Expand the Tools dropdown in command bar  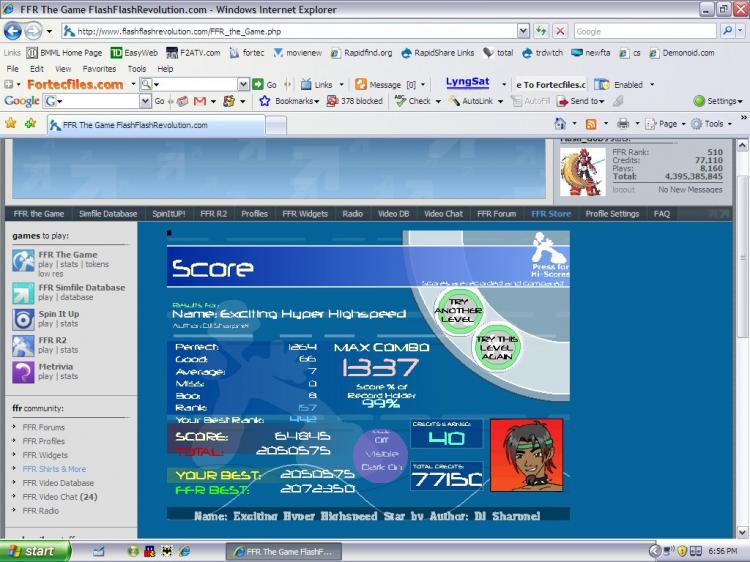[712, 124]
